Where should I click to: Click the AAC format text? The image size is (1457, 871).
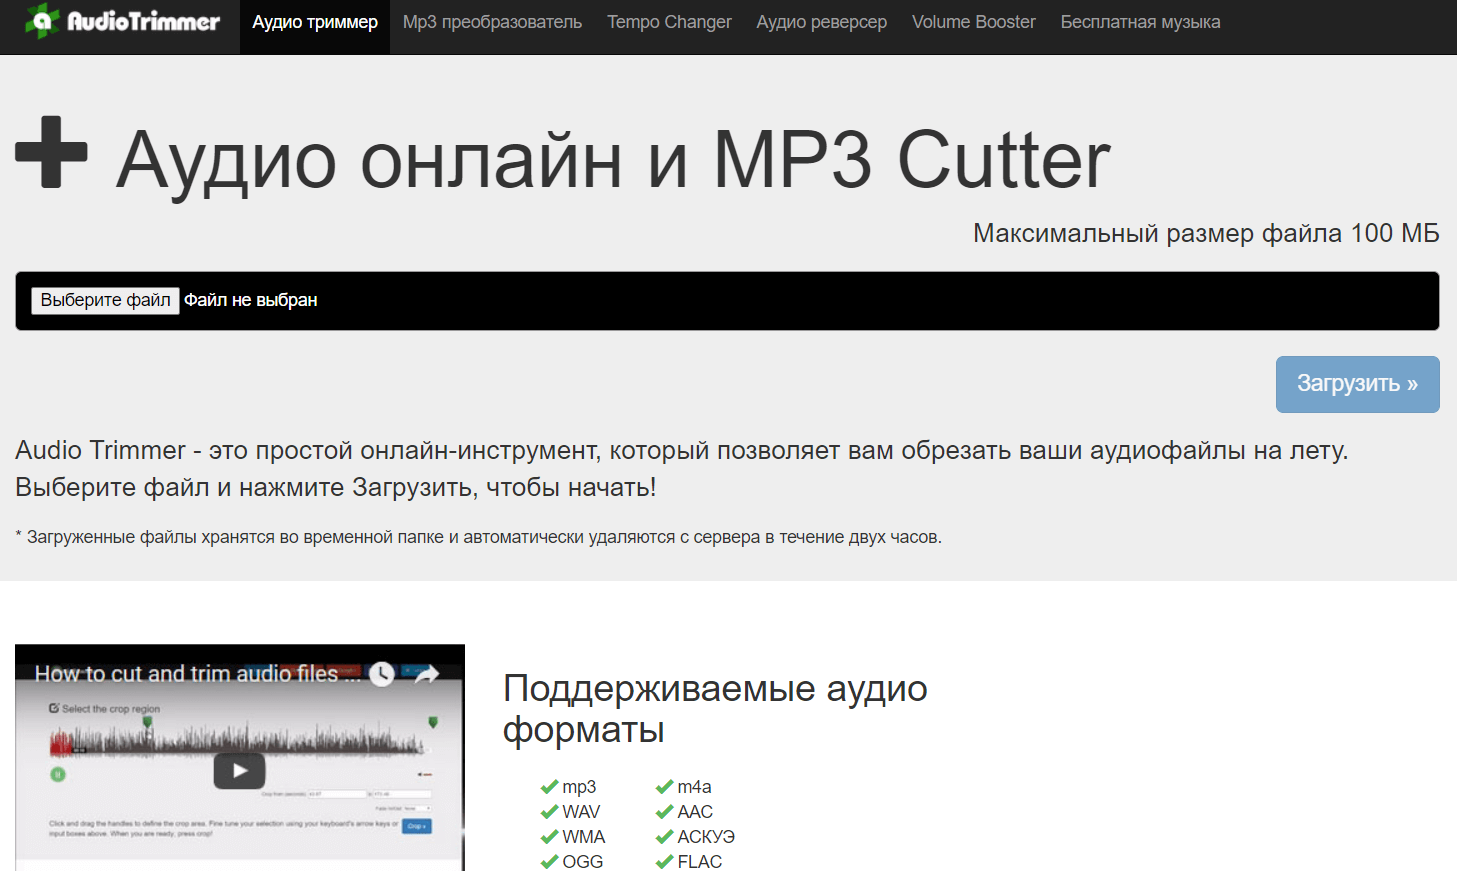click(695, 812)
